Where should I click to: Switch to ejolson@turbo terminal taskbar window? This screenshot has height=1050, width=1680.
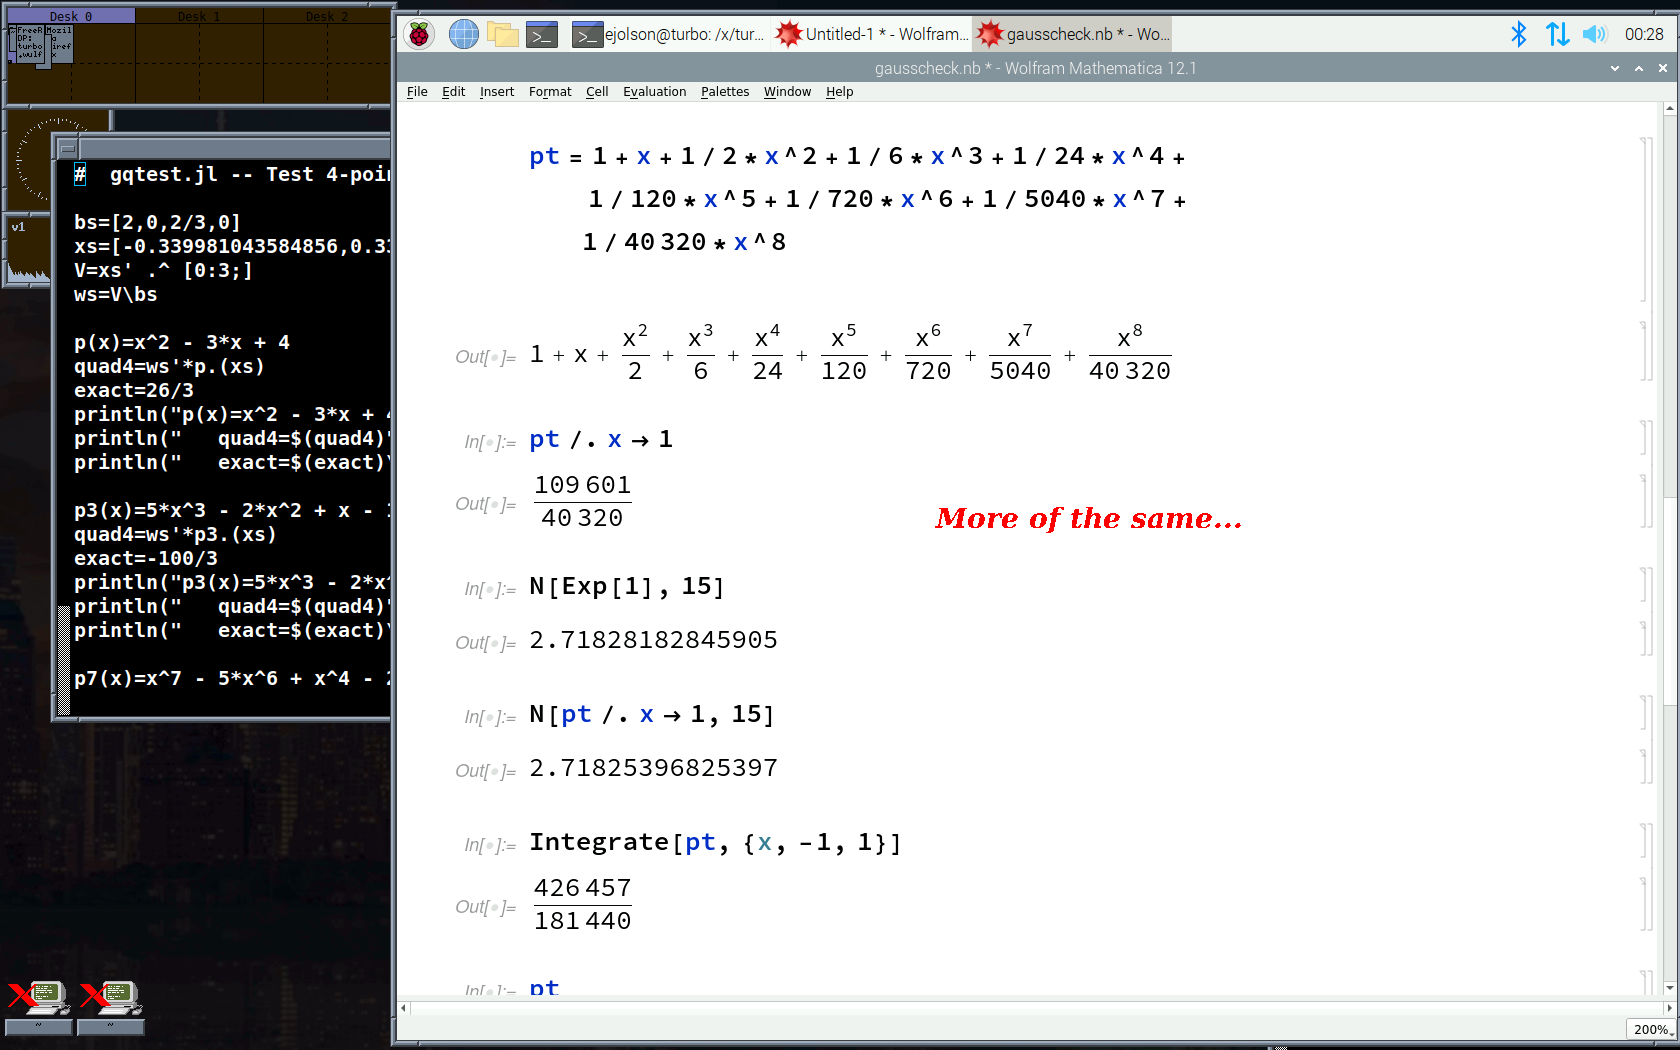pos(669,34)
